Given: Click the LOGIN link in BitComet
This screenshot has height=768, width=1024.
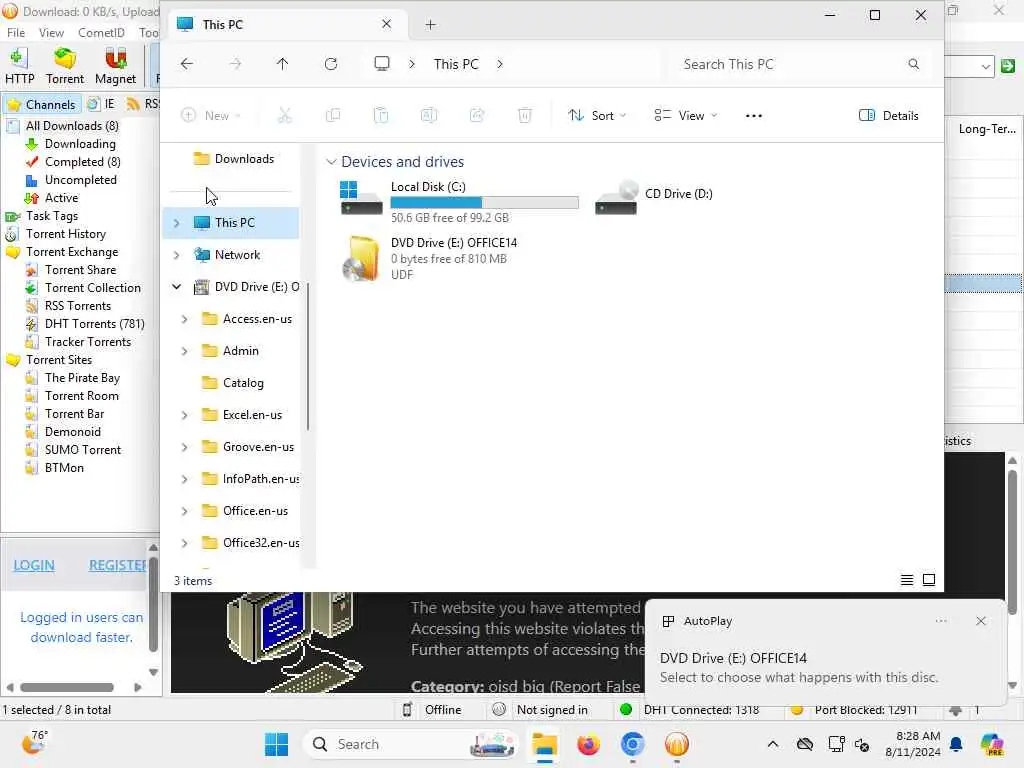Looking at the screenshot, I should (34, 566).
